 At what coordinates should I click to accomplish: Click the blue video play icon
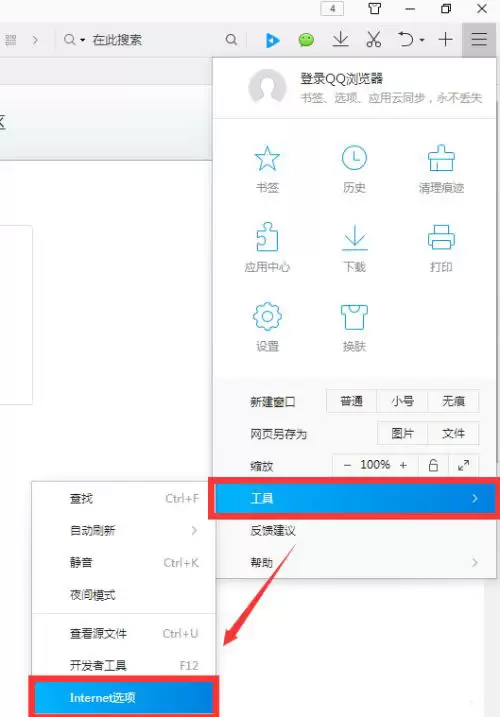pyautogui.click(x=273, y=40)
